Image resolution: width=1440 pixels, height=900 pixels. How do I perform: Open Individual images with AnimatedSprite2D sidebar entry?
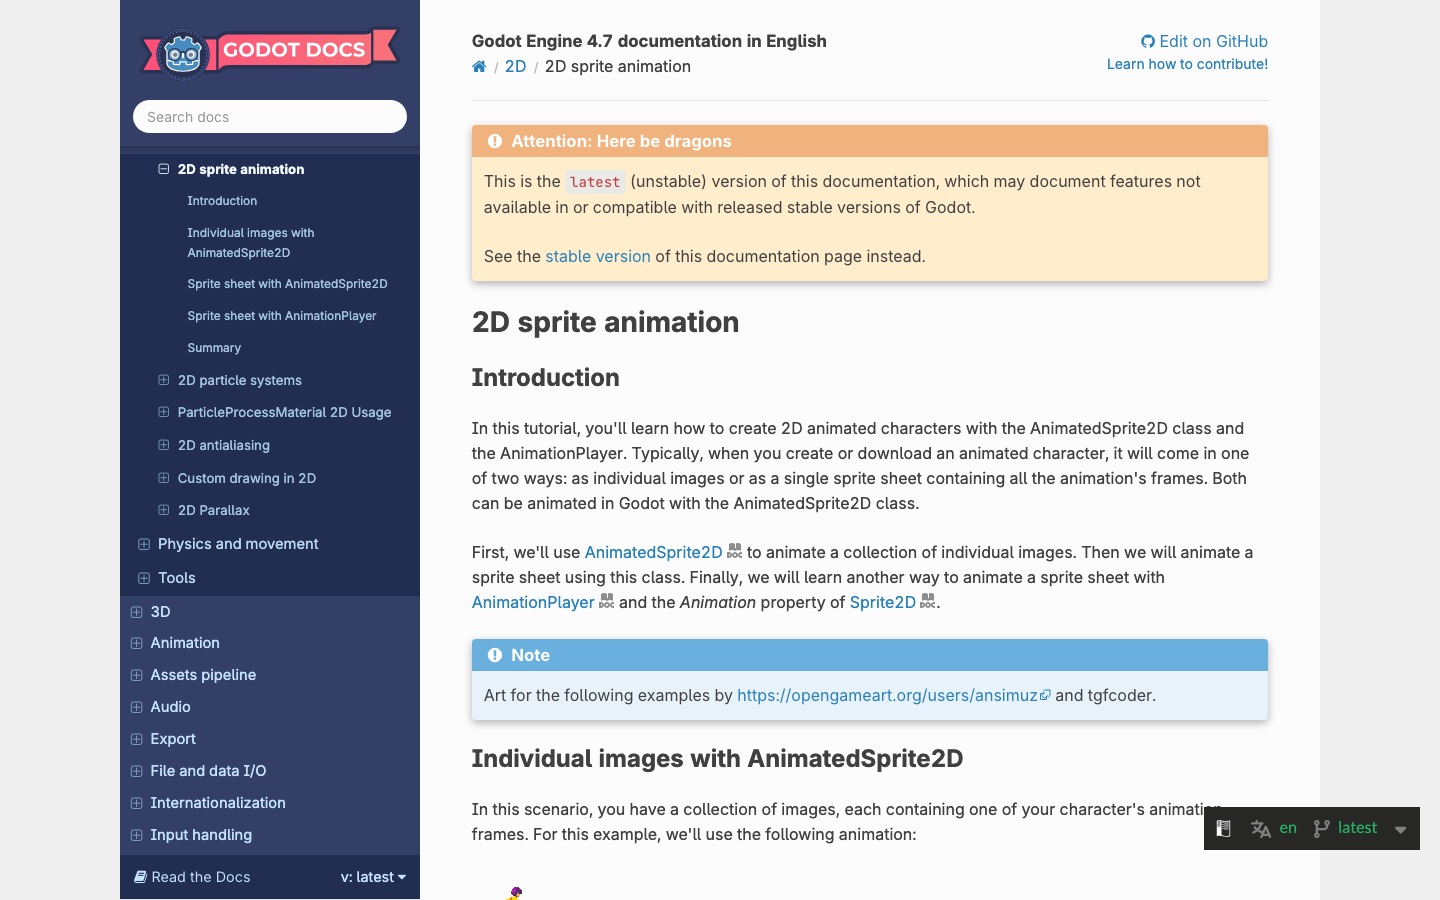(x=251, y=243)
